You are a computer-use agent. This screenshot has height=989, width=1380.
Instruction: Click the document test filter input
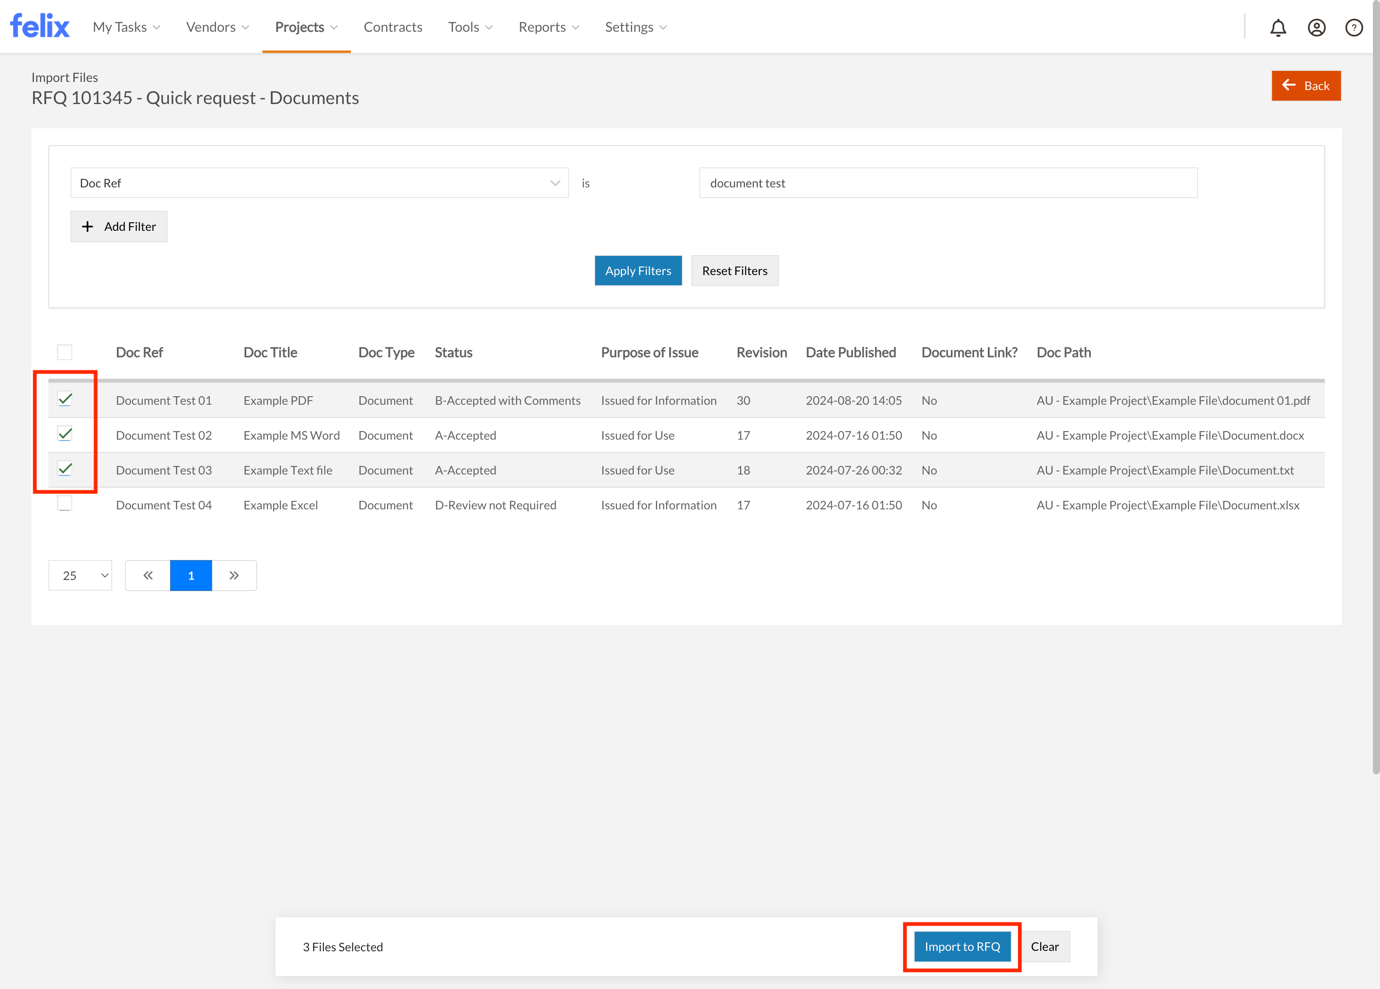(x=948, y=183)
